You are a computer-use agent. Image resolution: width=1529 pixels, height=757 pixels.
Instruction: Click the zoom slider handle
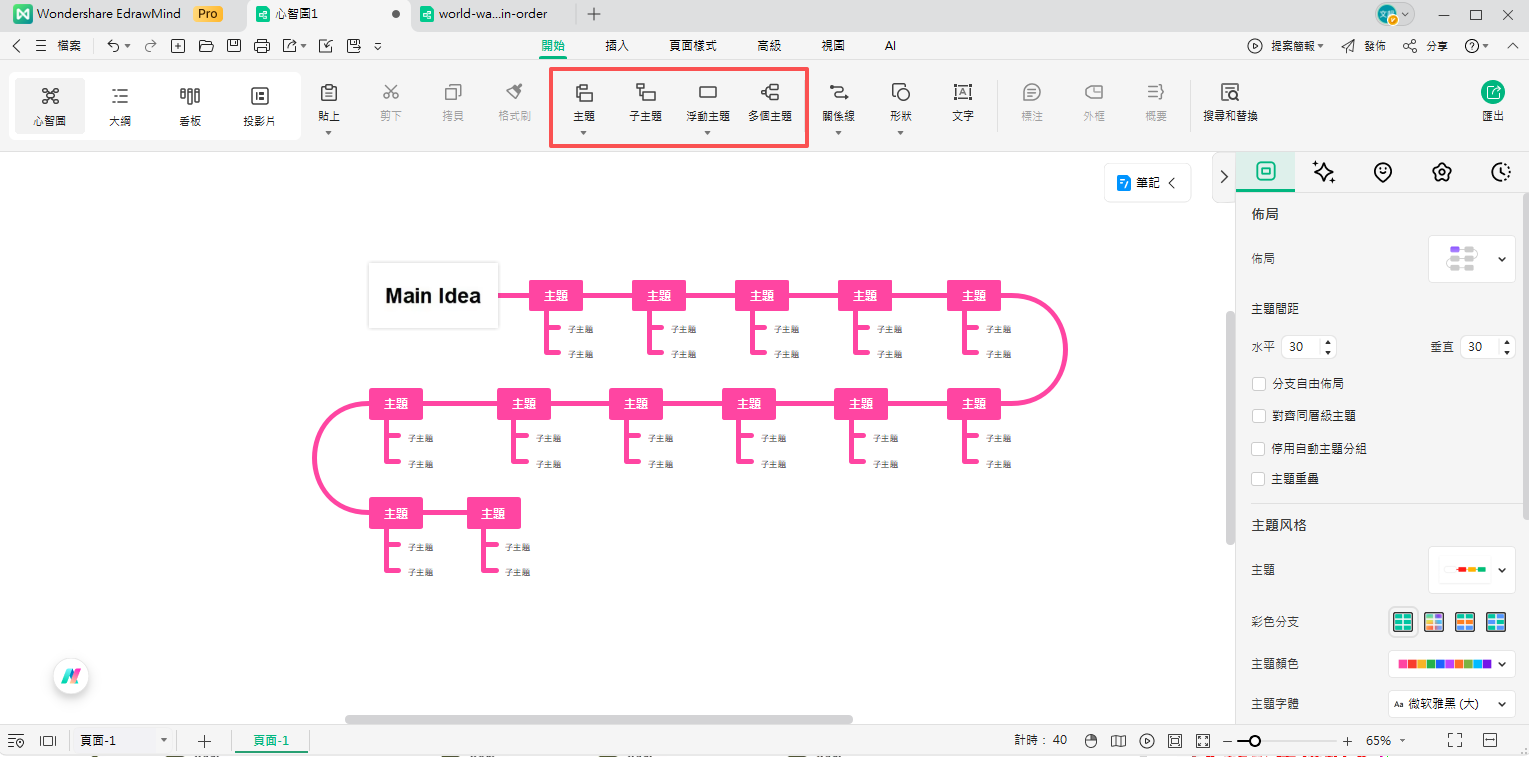[1254, 741]
